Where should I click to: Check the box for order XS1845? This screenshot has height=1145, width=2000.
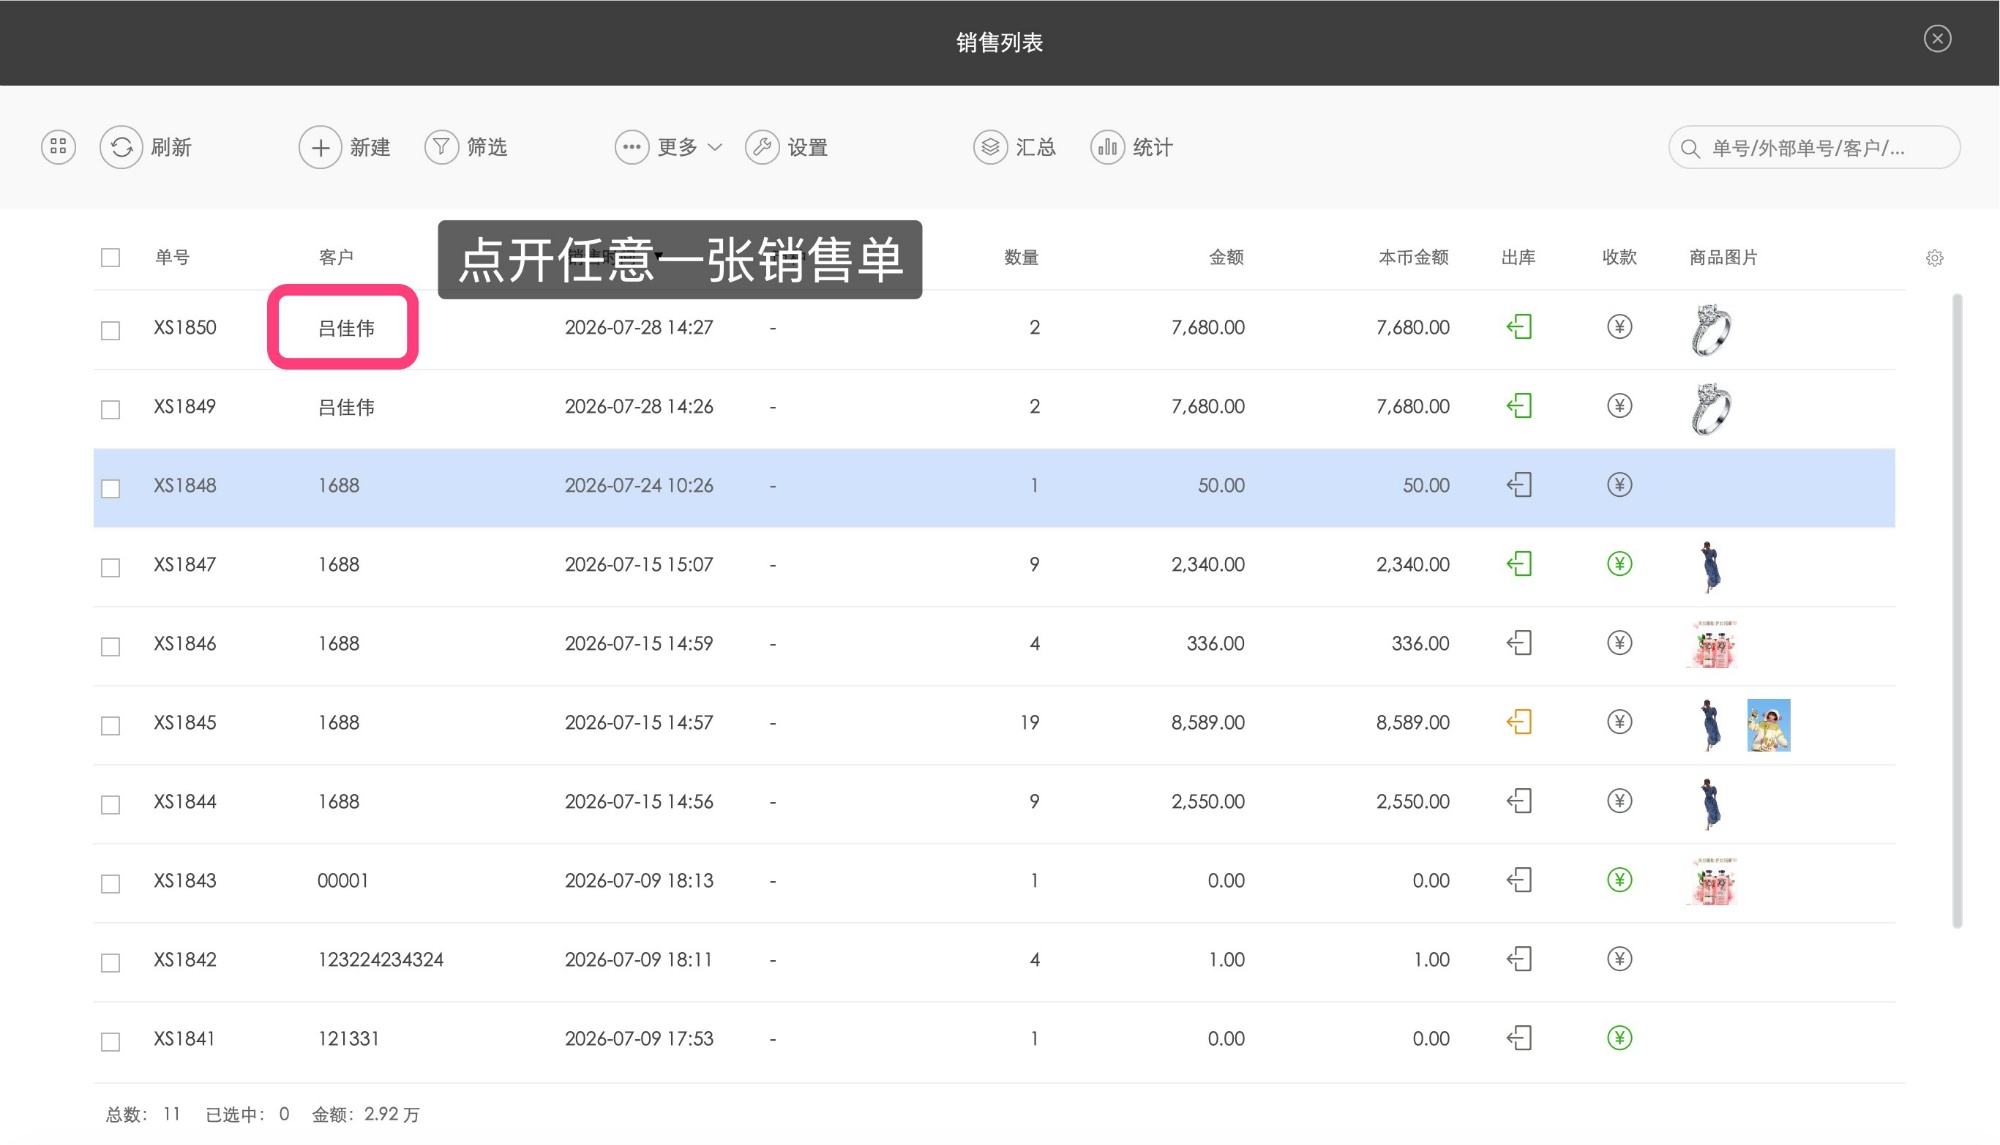pos(110,725)
